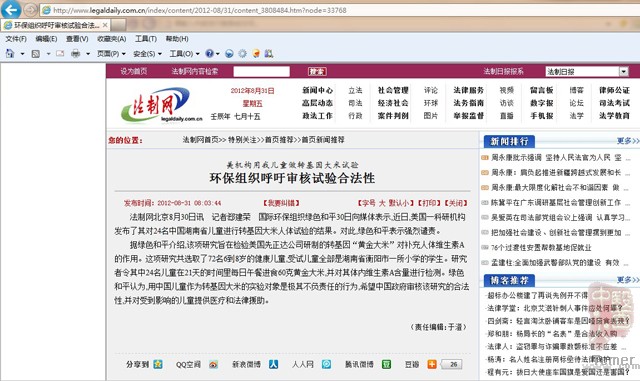Expand the Home icon dropdown arrow
The height and width of the screenshot is (381, 640).
tap(22, 54)
